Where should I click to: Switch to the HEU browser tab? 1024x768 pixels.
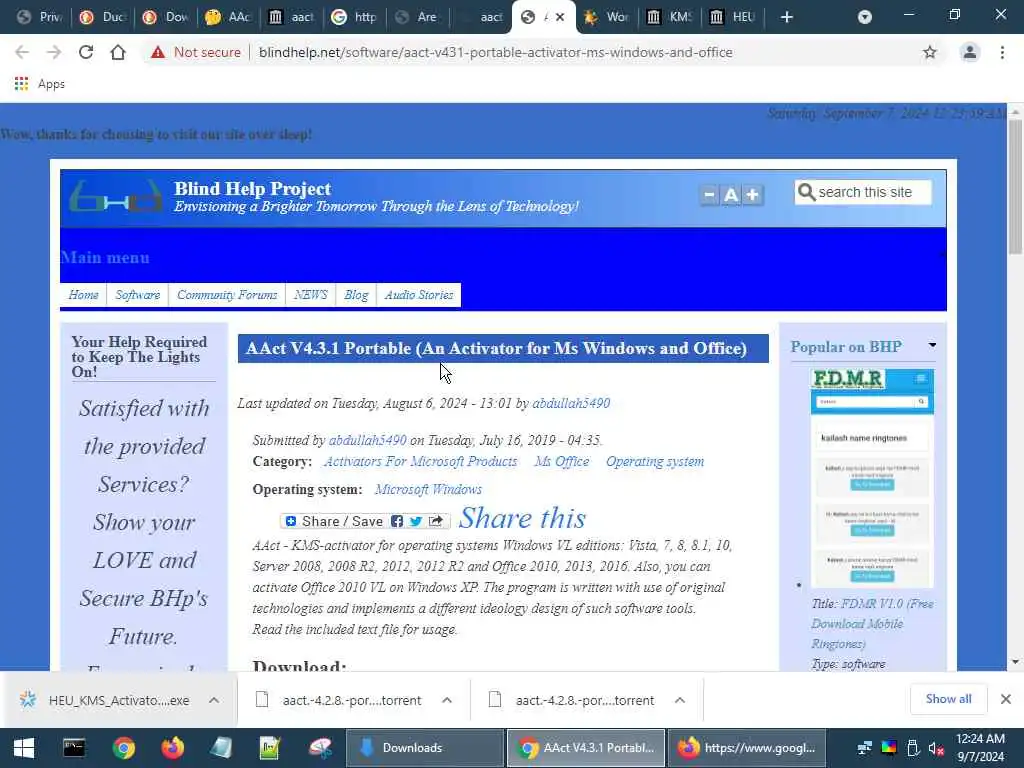pyautogui.click(x=732, y=17)
